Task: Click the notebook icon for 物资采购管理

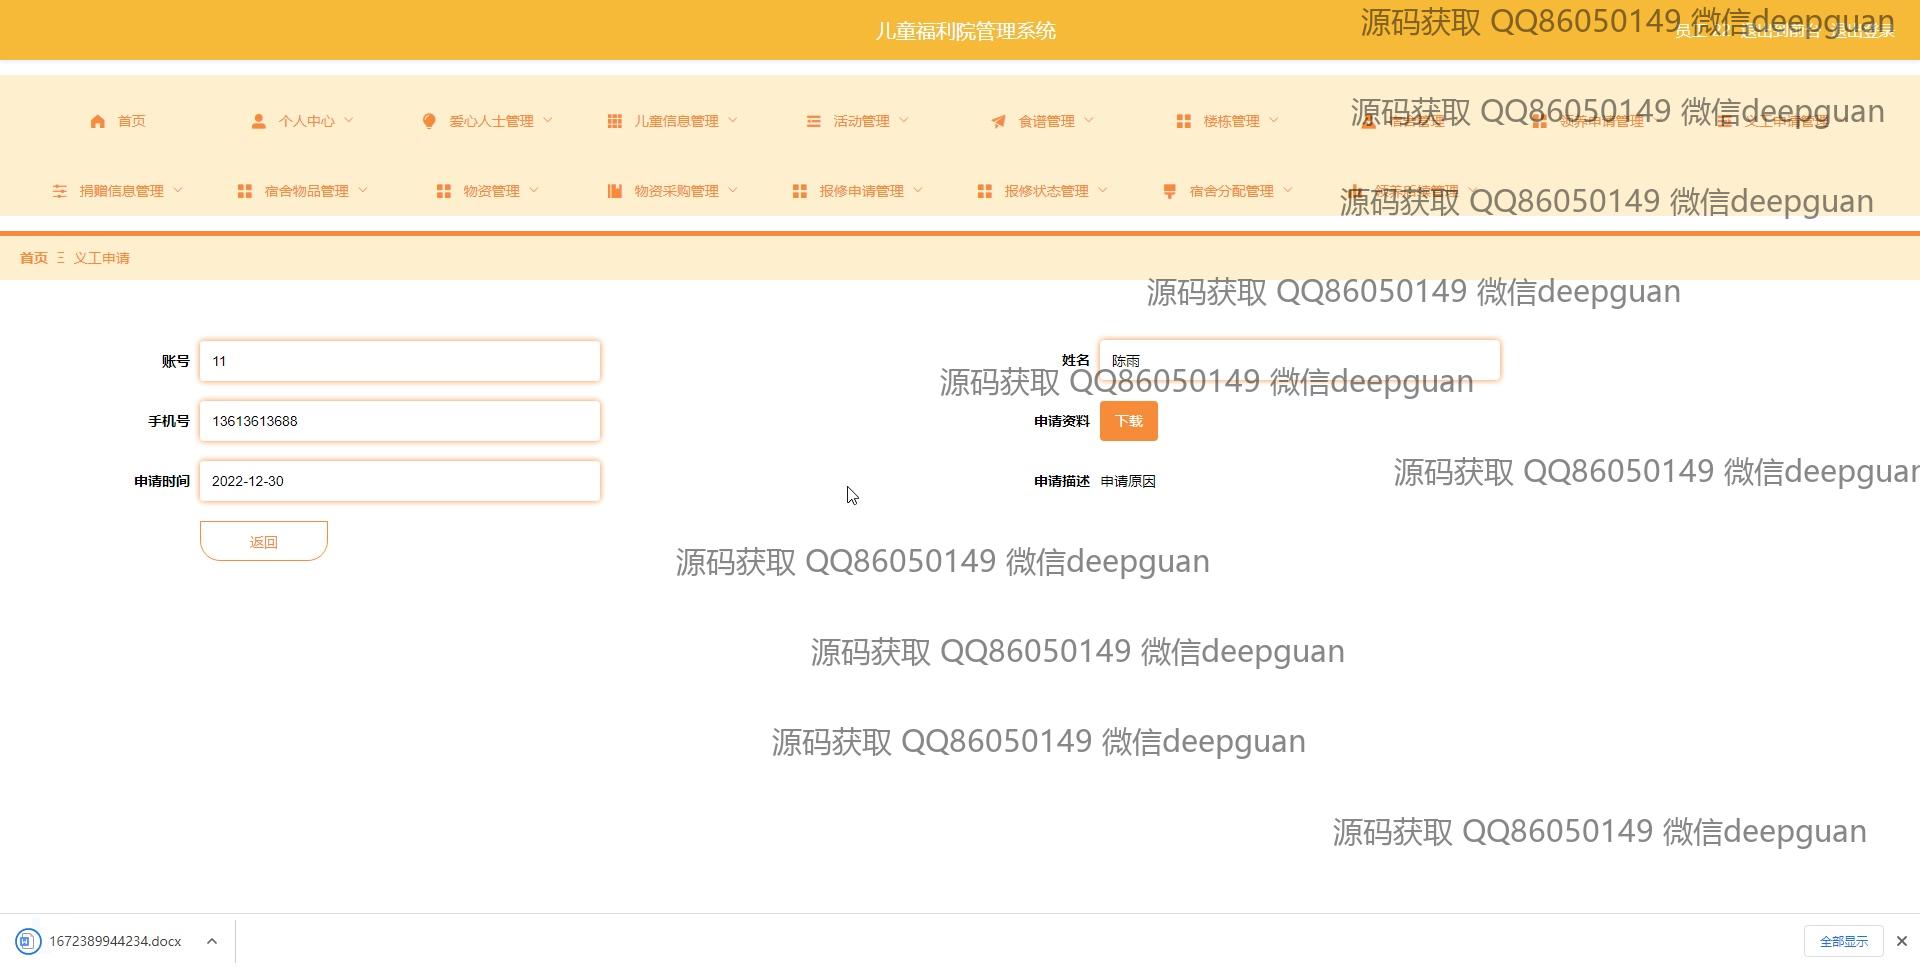Action: pos(614,191)
